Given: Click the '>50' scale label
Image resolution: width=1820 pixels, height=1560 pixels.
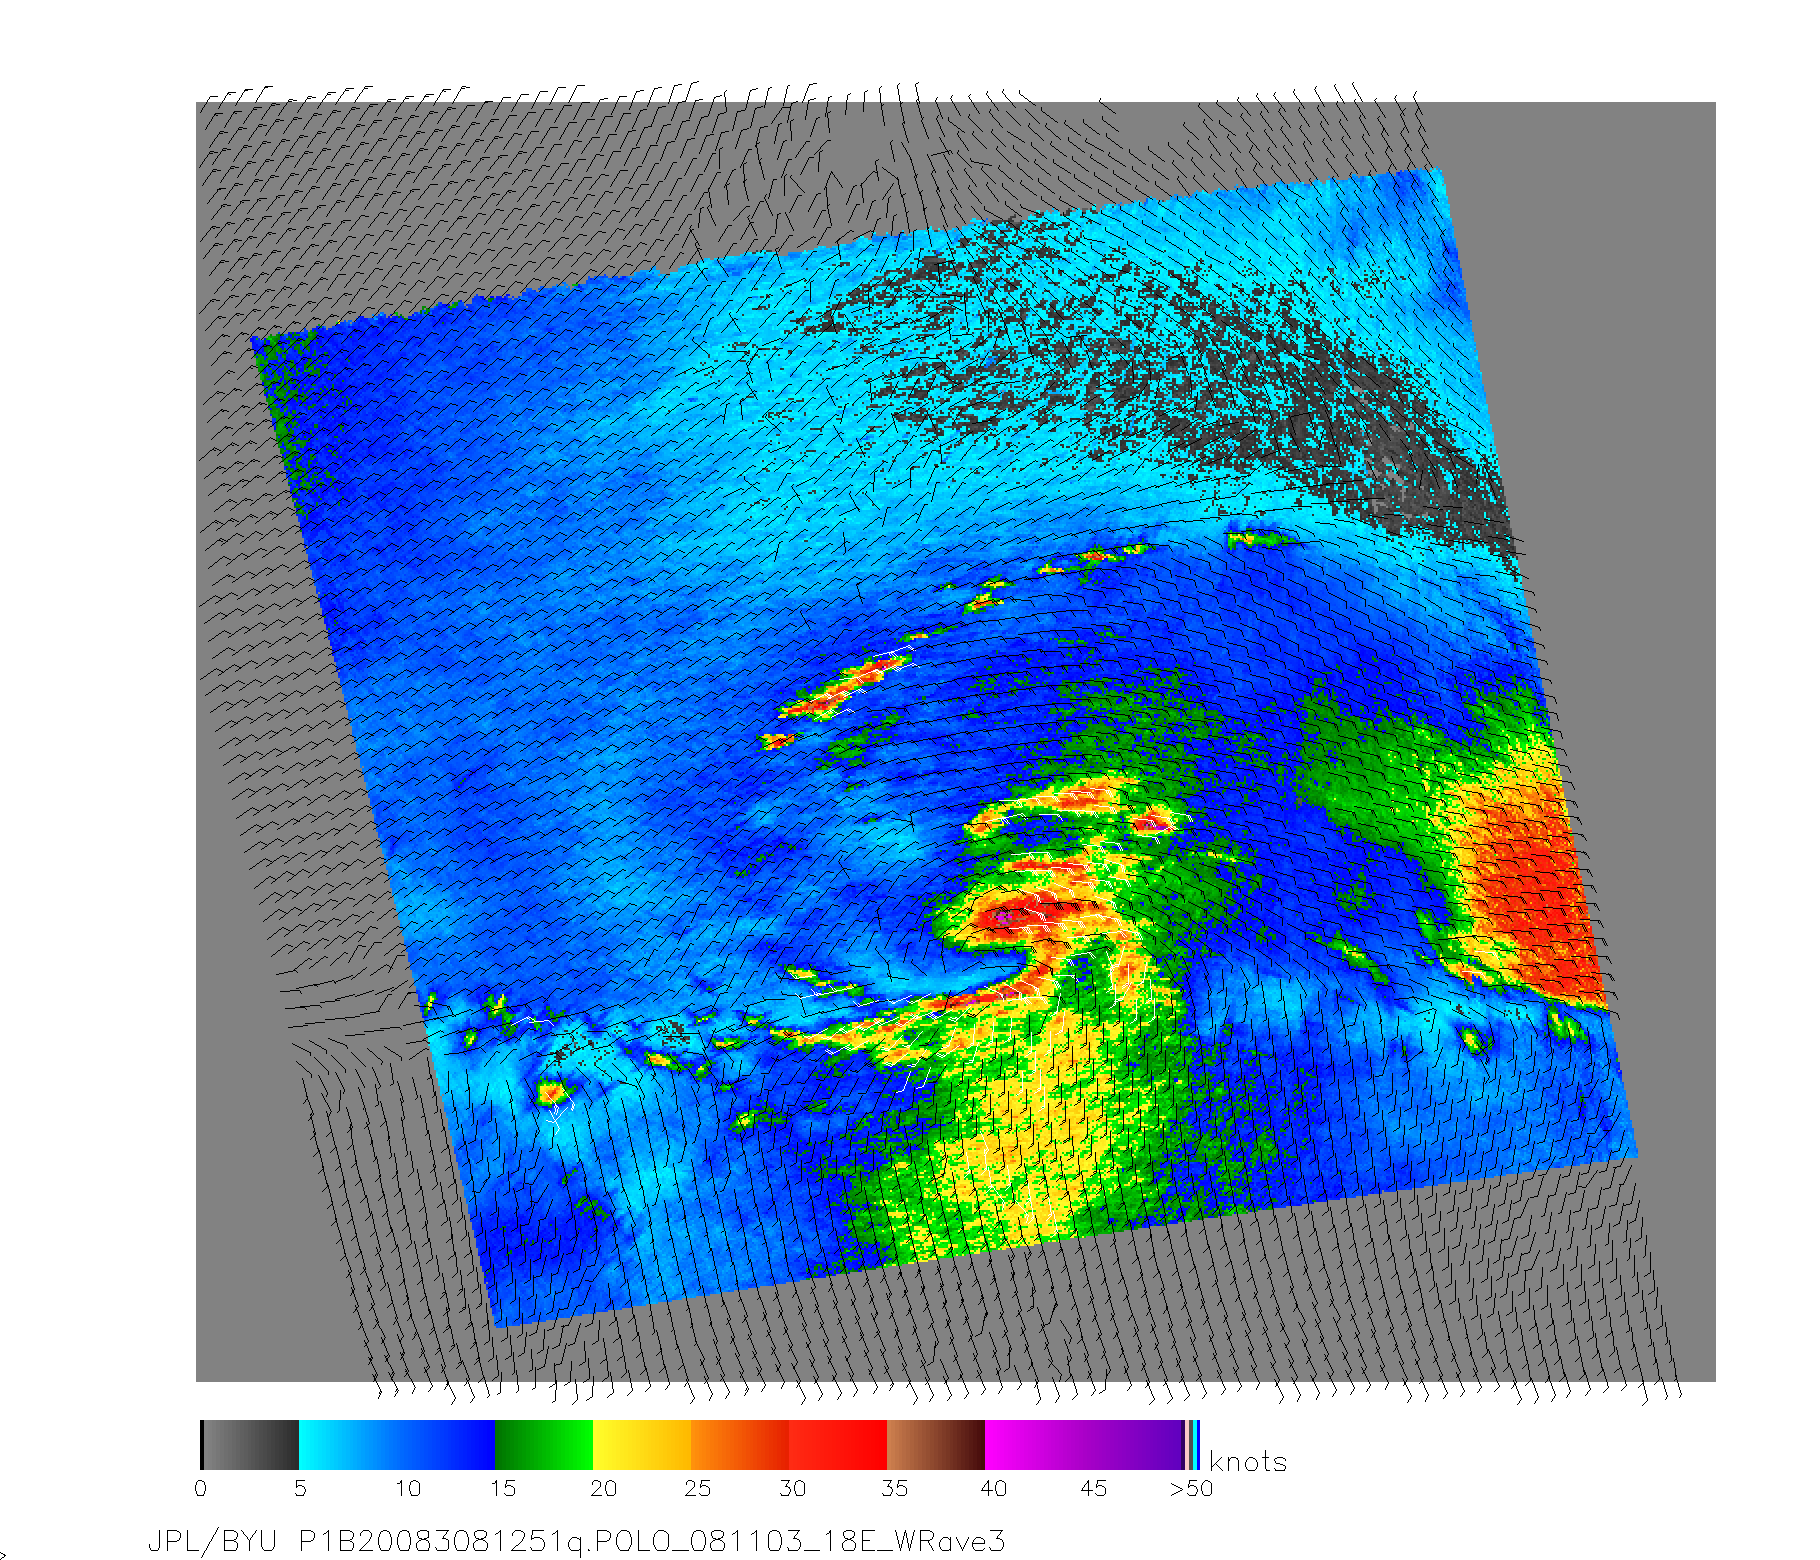Looking at the screenshot, I should click(x=1191, y=1489).
